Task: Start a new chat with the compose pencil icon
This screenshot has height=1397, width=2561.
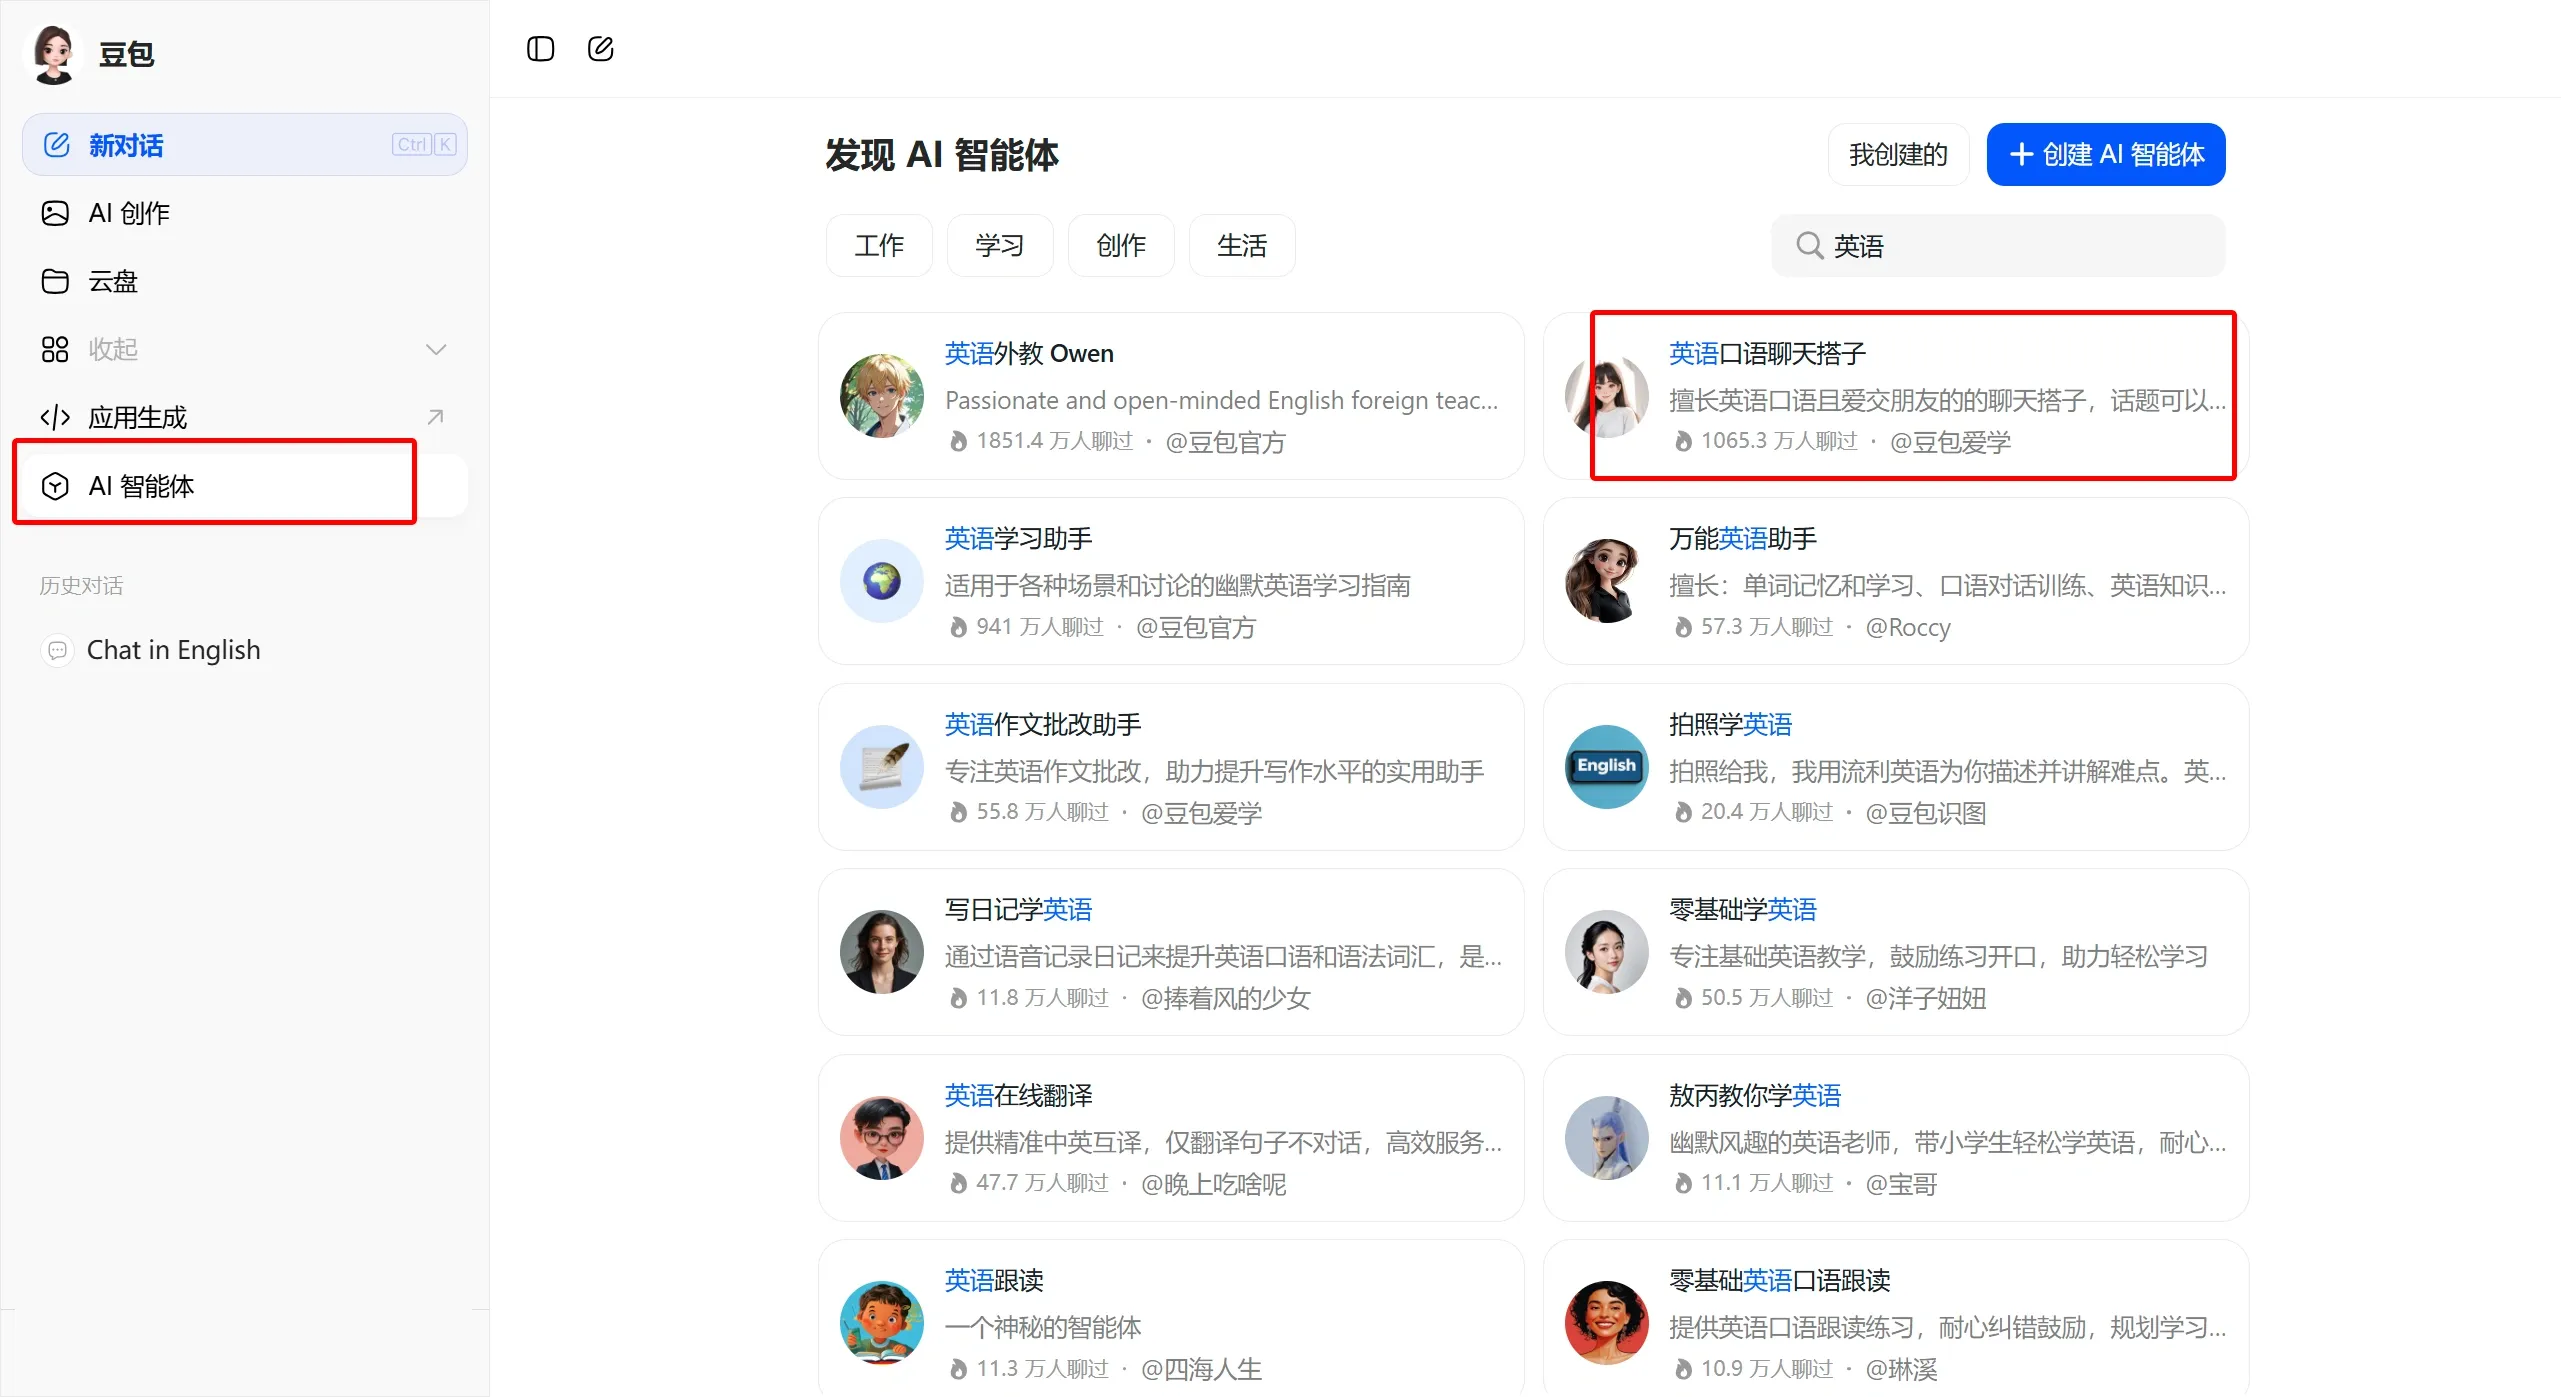Action: 600,48
